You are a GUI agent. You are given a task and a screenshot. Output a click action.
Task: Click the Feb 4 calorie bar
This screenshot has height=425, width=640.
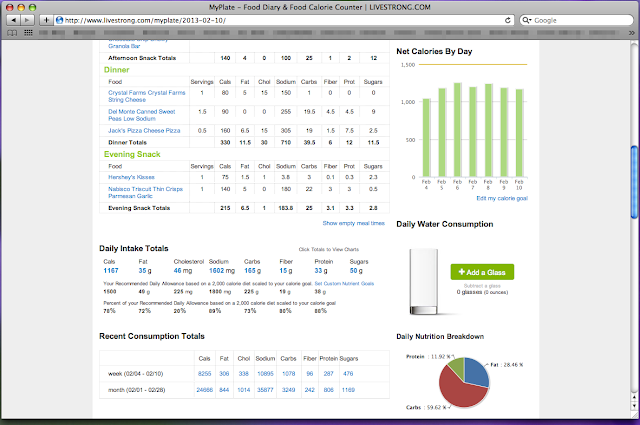426,138
